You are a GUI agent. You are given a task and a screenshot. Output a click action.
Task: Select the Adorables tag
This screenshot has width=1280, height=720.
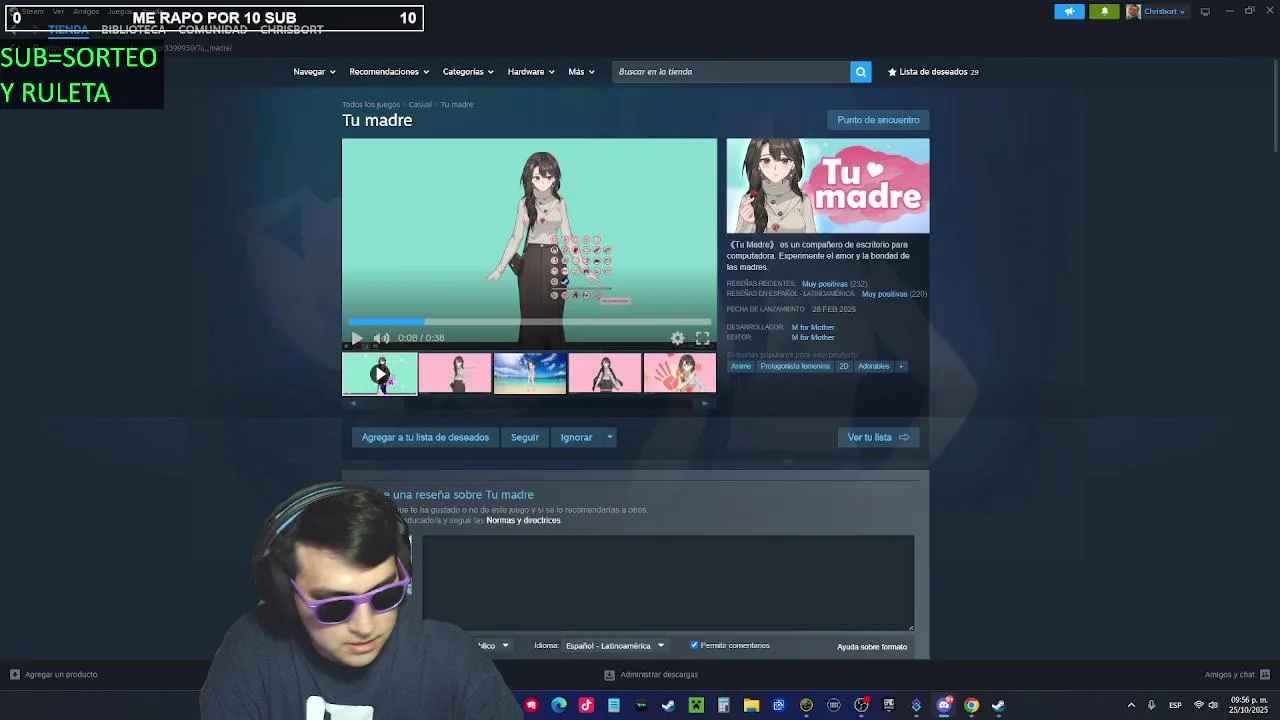pos(873,366)
